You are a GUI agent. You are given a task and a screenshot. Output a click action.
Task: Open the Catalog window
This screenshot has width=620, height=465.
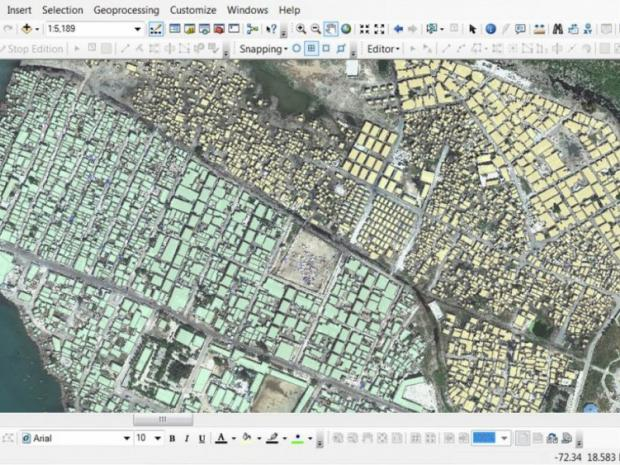[189, 29]
